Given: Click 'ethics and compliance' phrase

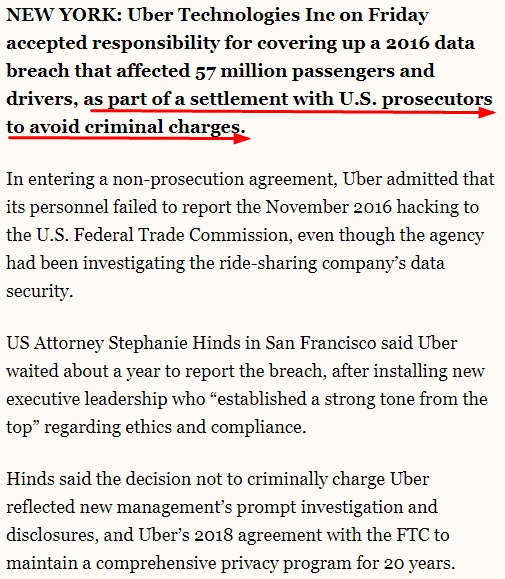Looking at the screenshot, I should 216,427.
